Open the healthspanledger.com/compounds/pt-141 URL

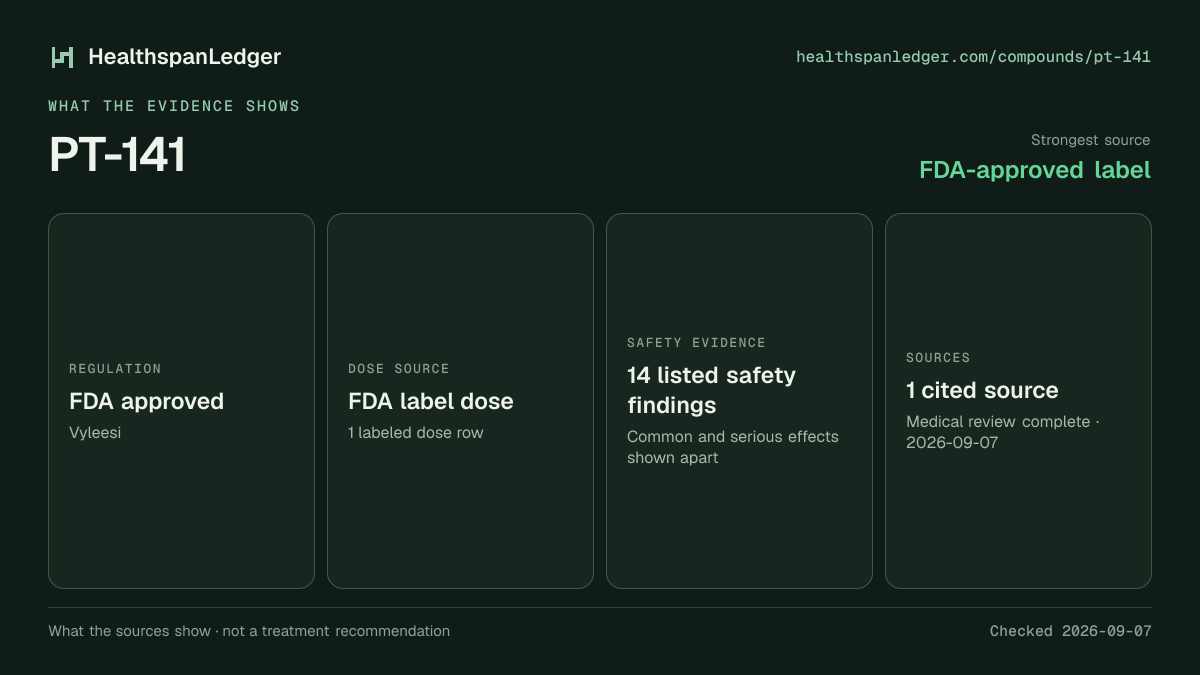click(973, 57)
